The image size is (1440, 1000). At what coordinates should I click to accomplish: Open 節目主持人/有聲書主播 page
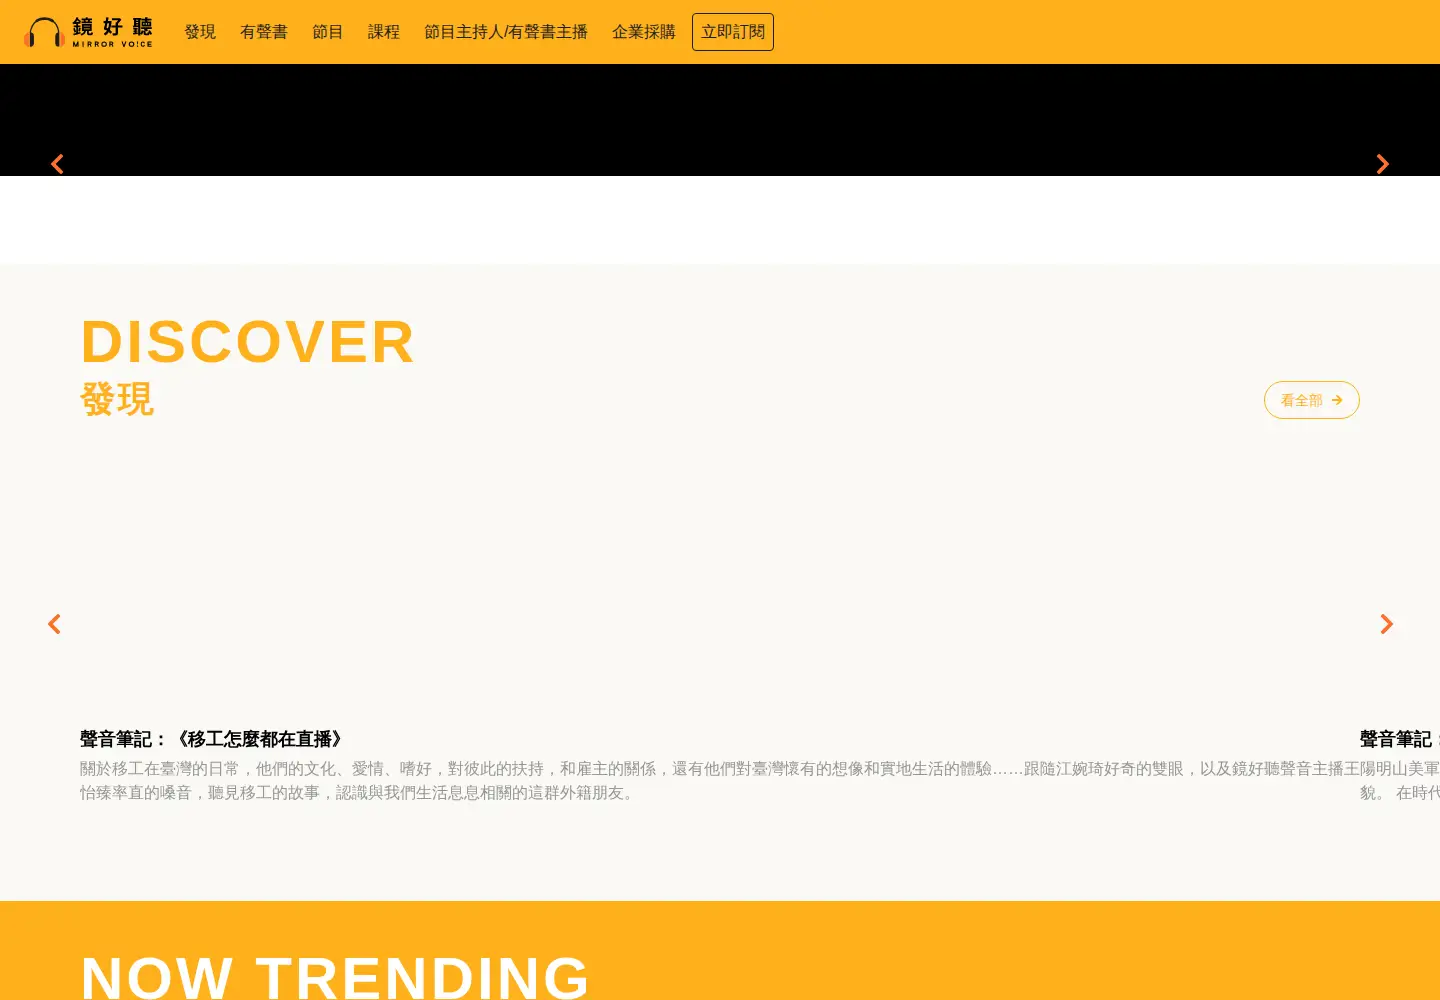506,32
